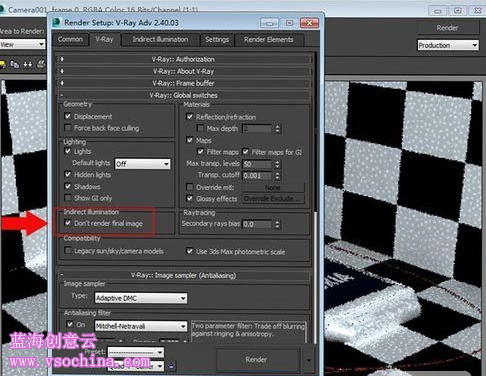Click Override Exclude button

coord(273,199)
